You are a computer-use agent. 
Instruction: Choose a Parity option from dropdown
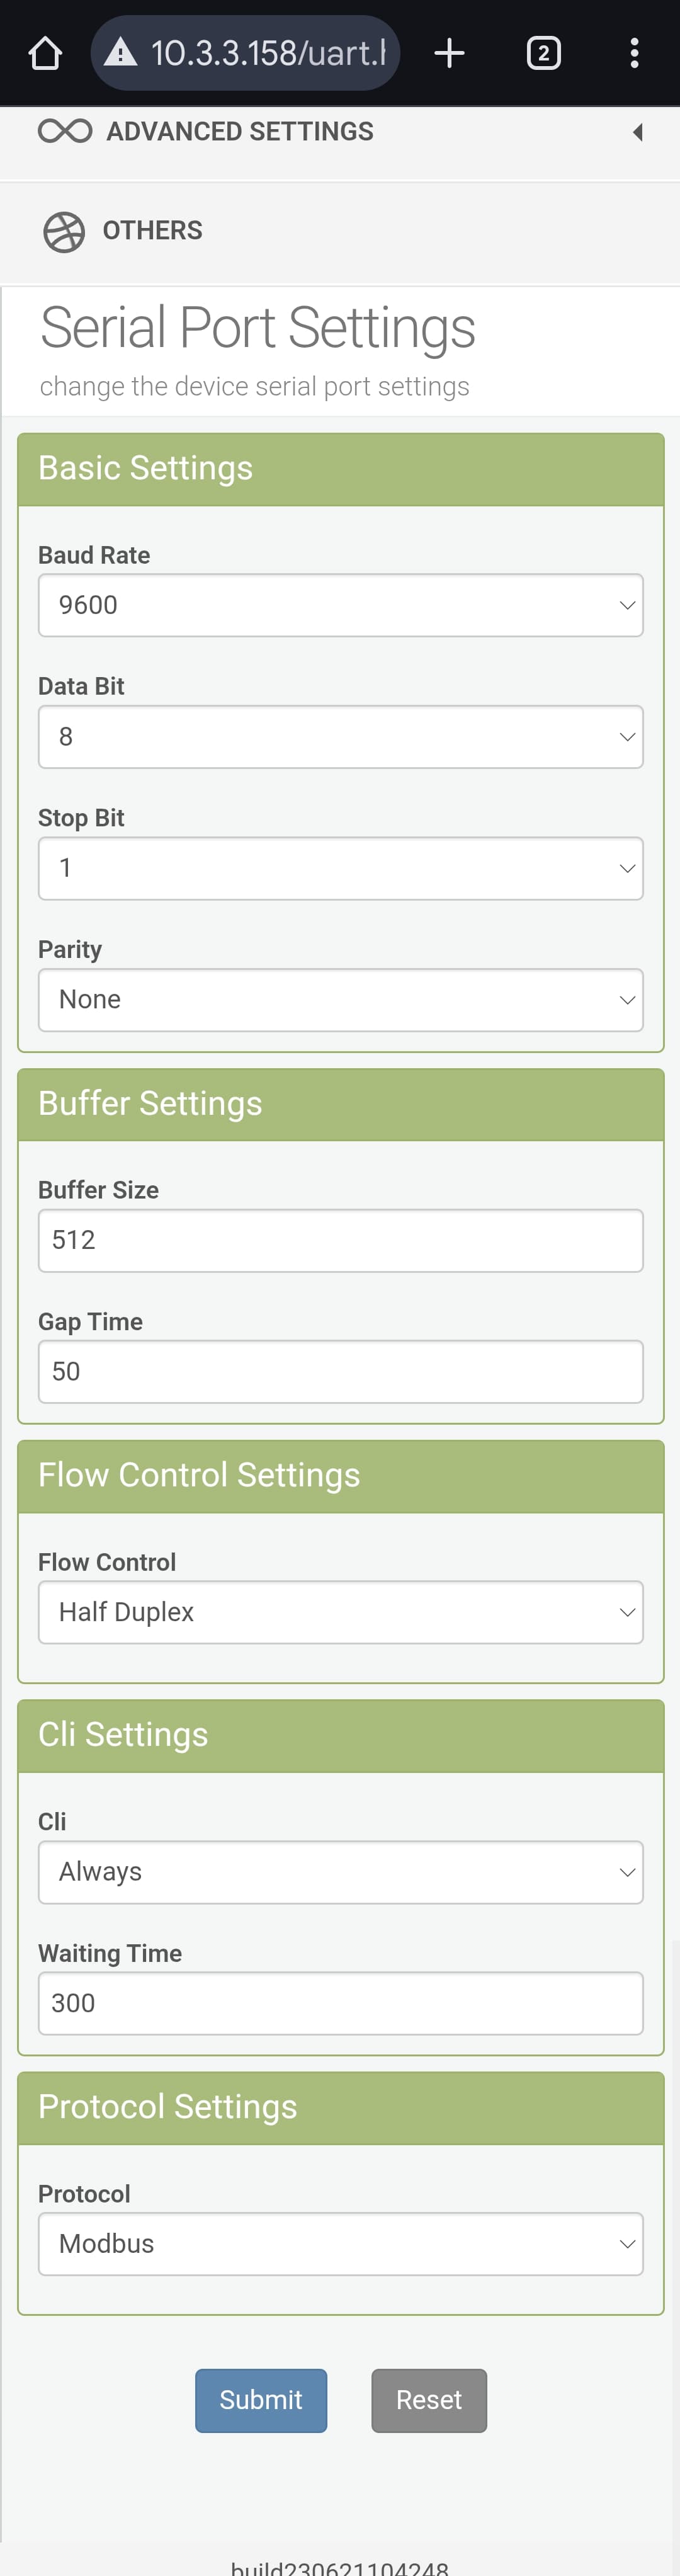tap(340, 1000)
